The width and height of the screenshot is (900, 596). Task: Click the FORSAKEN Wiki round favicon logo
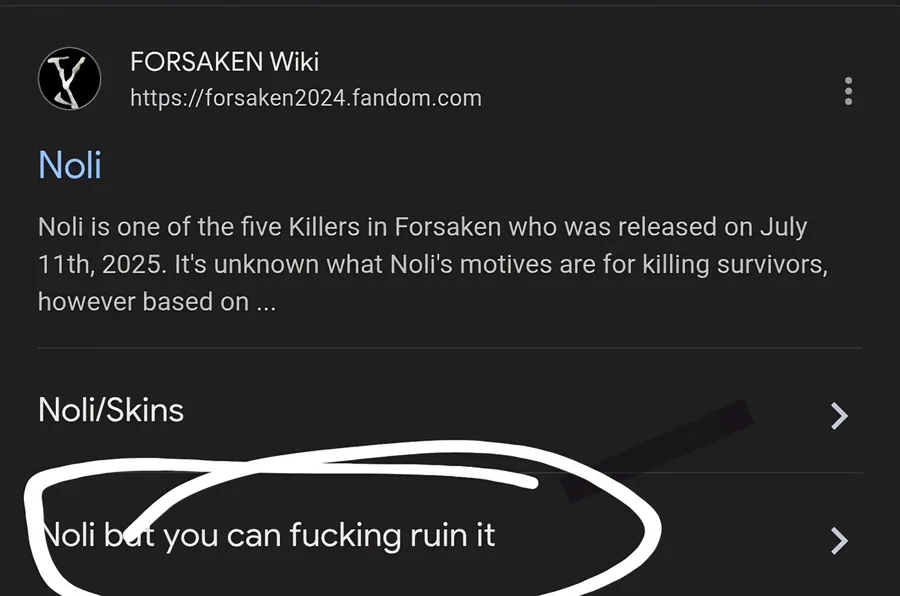pos(69,79)
